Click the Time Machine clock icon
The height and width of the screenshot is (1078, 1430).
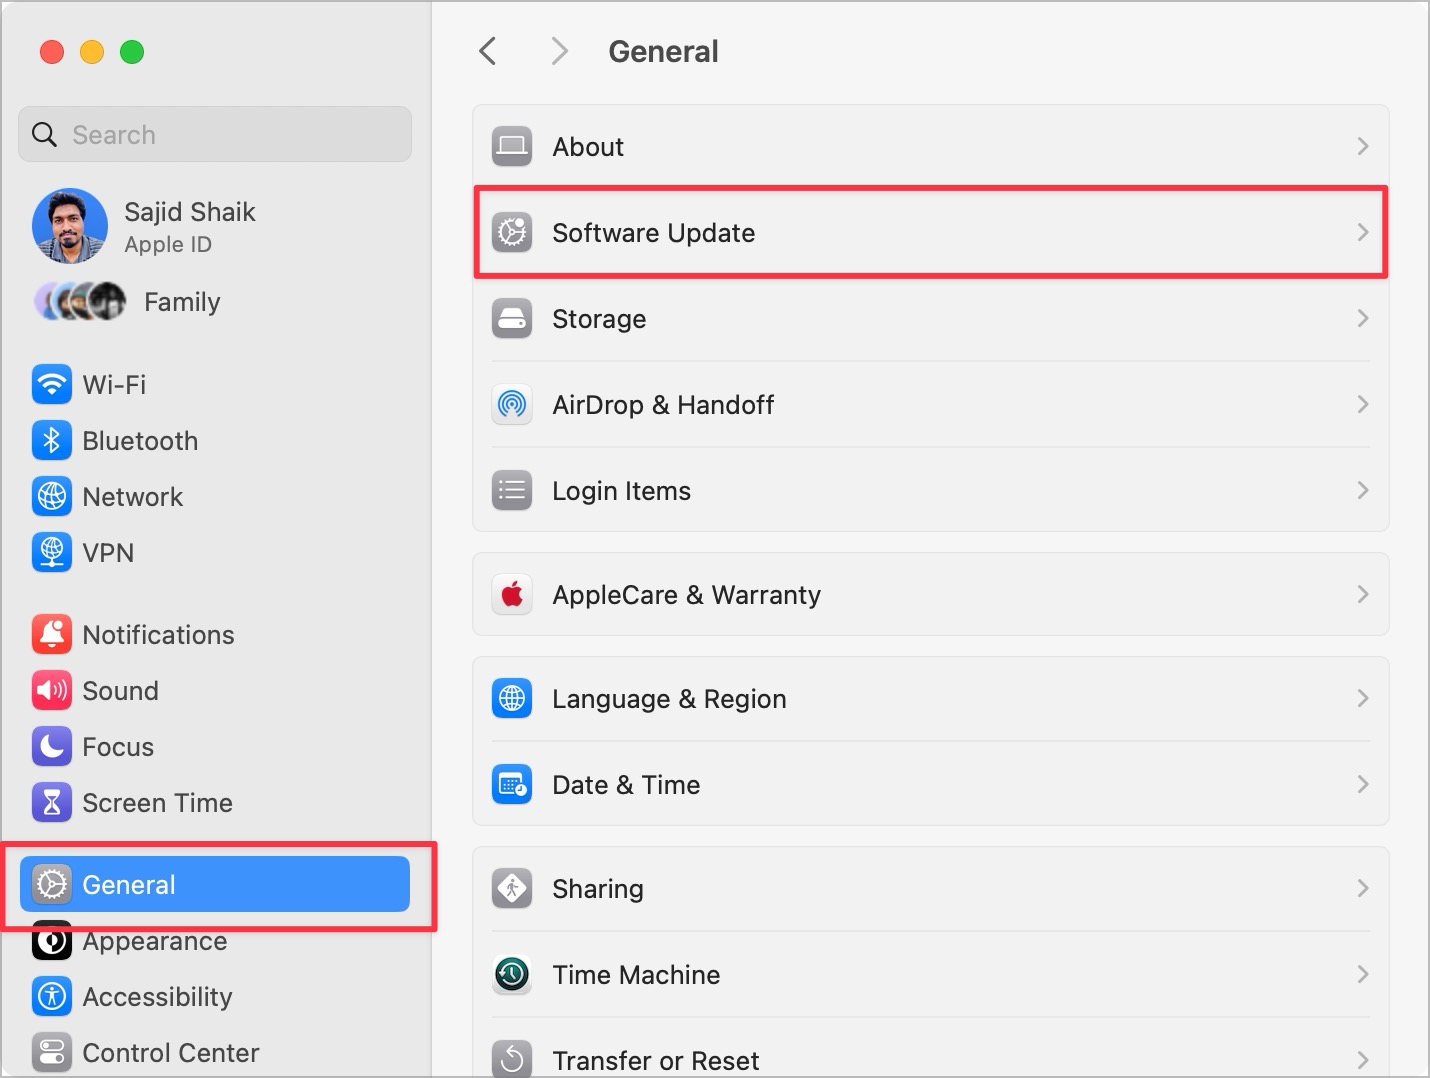512,975
